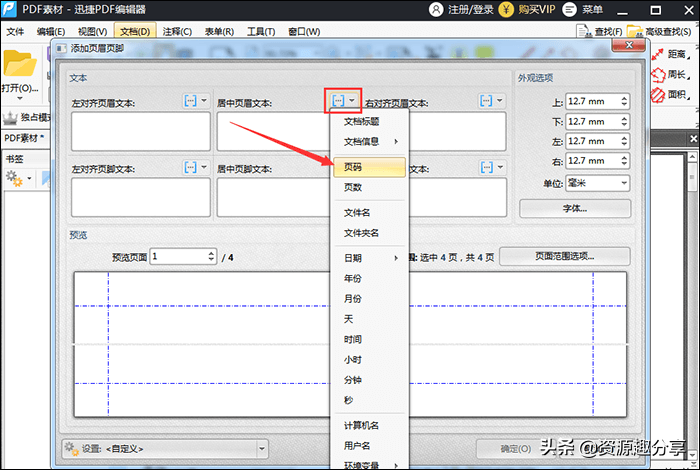The width and height of the screenshot is (700, 470).
Task: Click the 居中页脚文本 text box
Action: [x=274, y=198]
